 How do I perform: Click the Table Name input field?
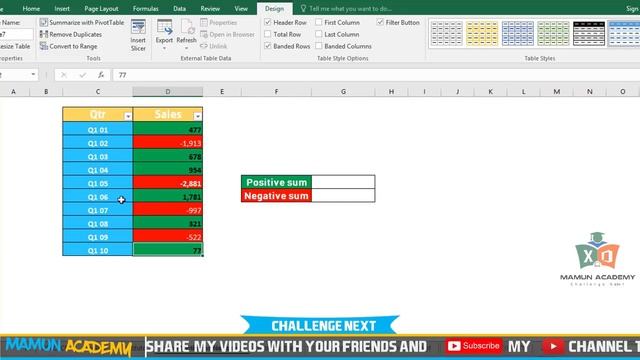(16, 34)
